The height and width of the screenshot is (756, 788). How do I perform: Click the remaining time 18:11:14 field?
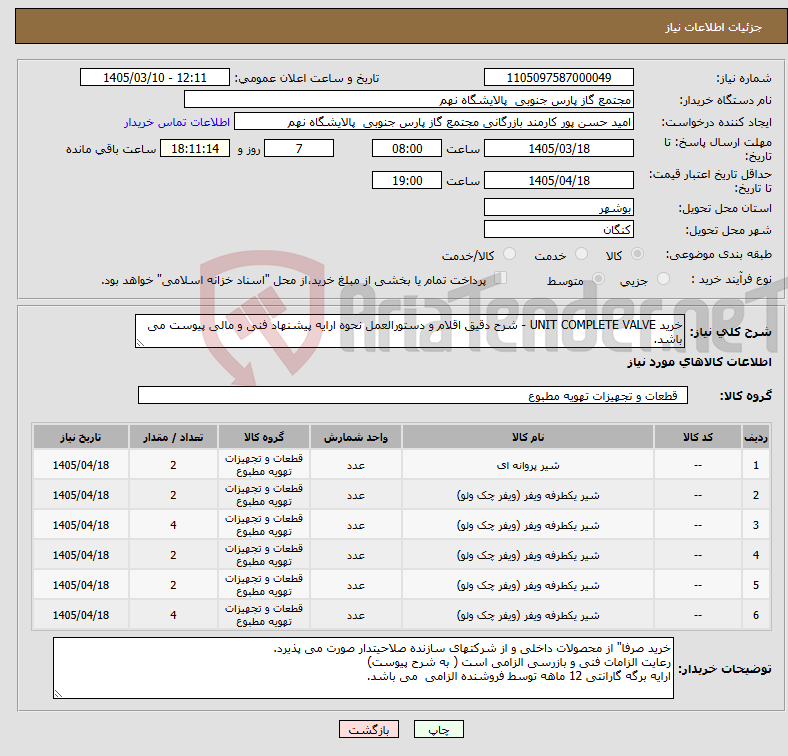195,148
